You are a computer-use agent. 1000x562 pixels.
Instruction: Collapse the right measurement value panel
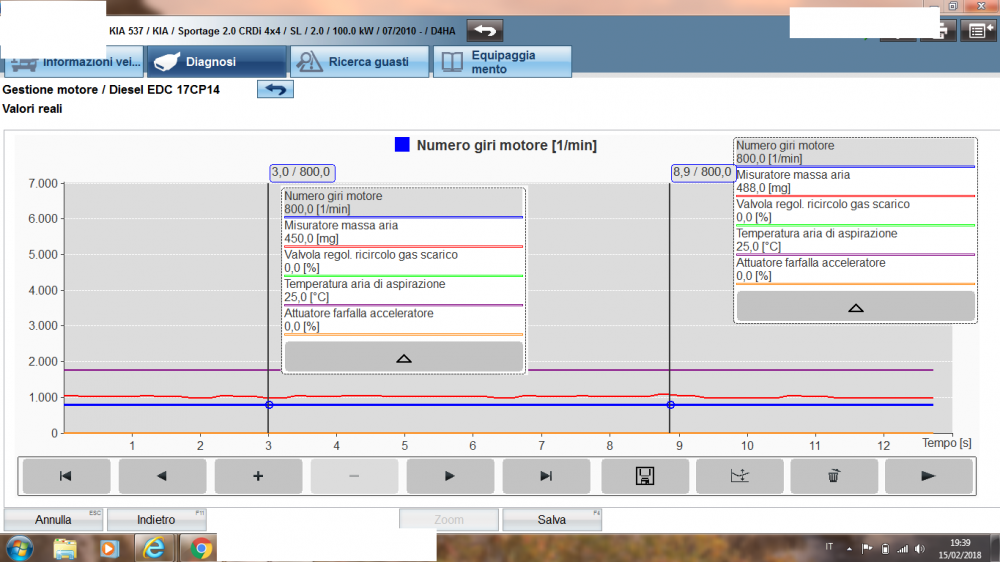(x=855, y=307)
